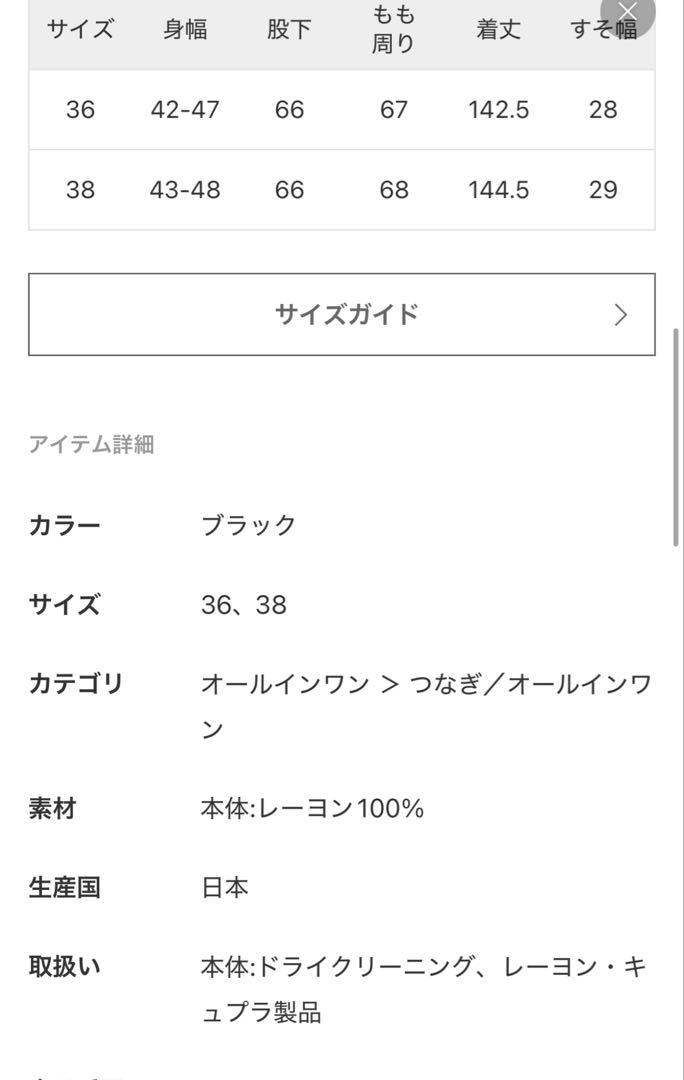Open the オールインワン category link

pyautogui.click(x=285, y=684)
